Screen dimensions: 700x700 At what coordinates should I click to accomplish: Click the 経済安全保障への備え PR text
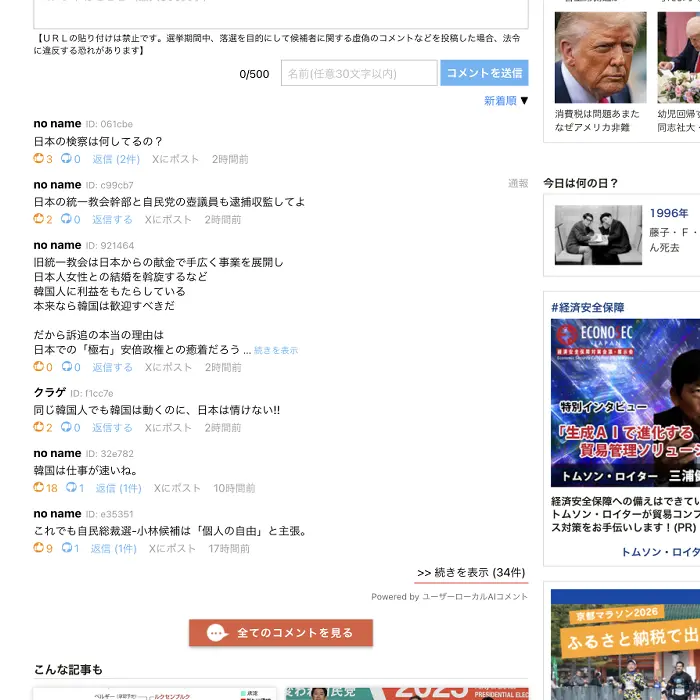625,514
